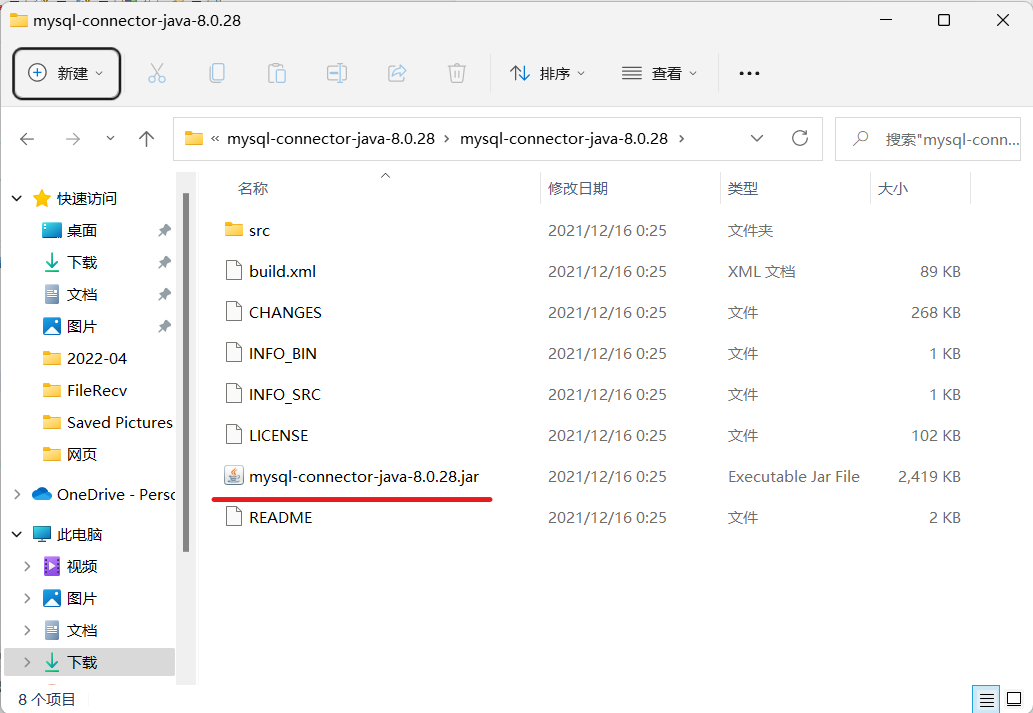1033x713 pixels.
Task: Open the 查看 (View) dropdown
Action: 659,73
